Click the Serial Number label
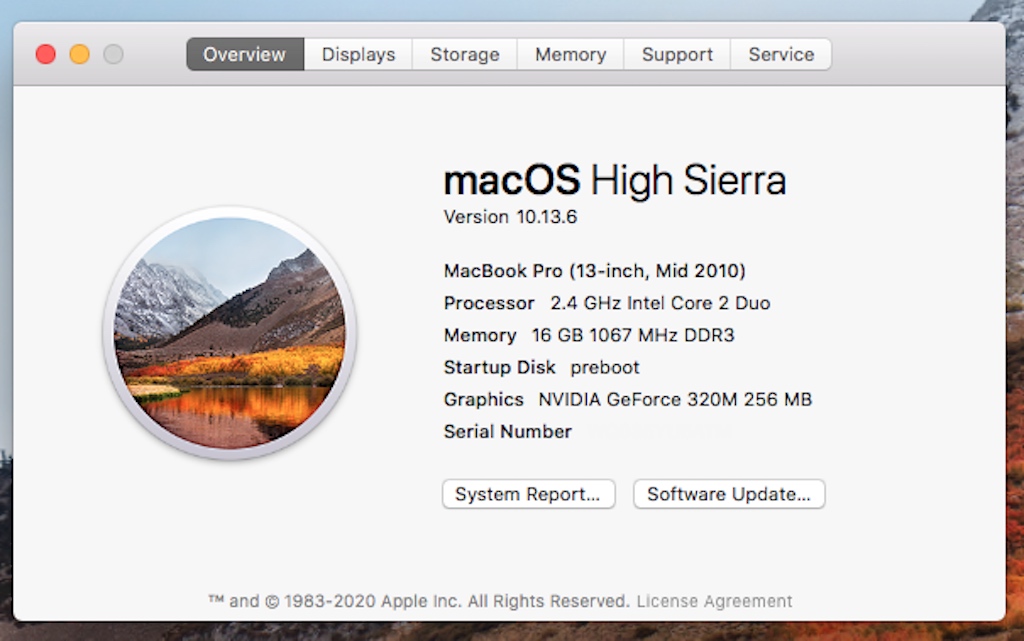This screenshot has width=1024, height=641. coord(507,431)
